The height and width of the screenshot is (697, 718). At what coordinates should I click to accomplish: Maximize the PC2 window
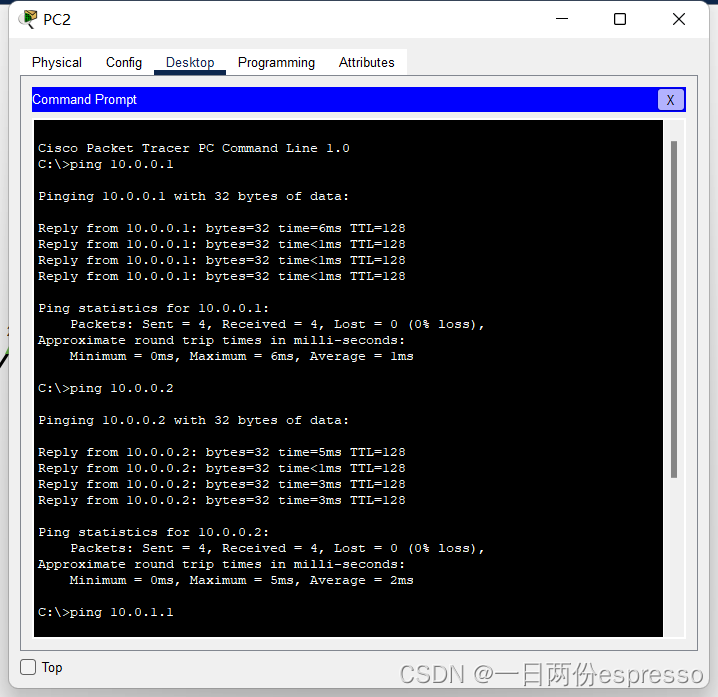[620, 19]
